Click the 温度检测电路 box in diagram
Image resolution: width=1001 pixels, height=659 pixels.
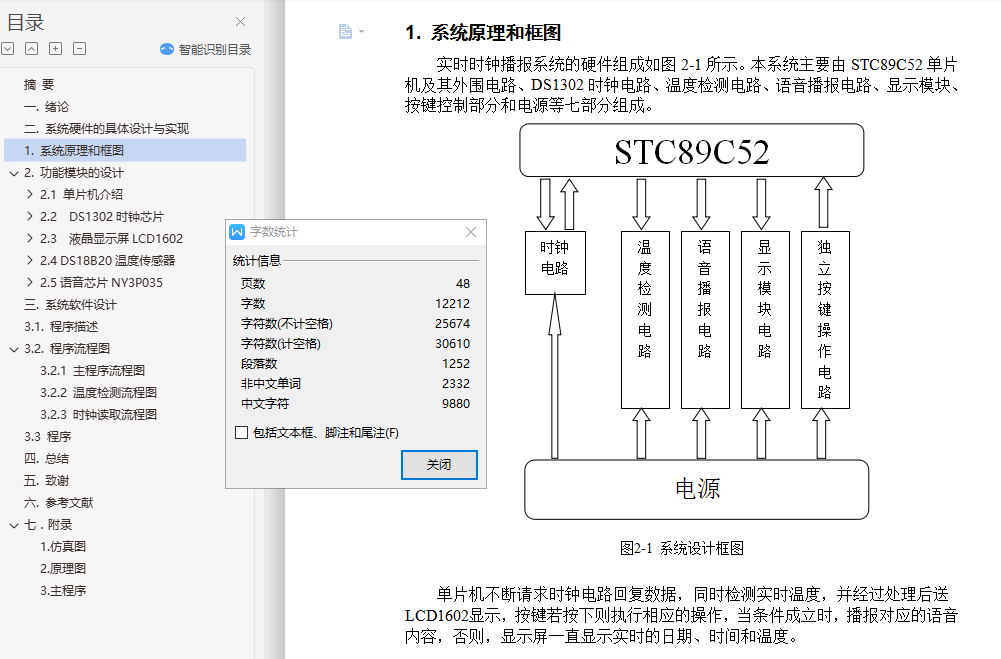(x=645, y=319)
